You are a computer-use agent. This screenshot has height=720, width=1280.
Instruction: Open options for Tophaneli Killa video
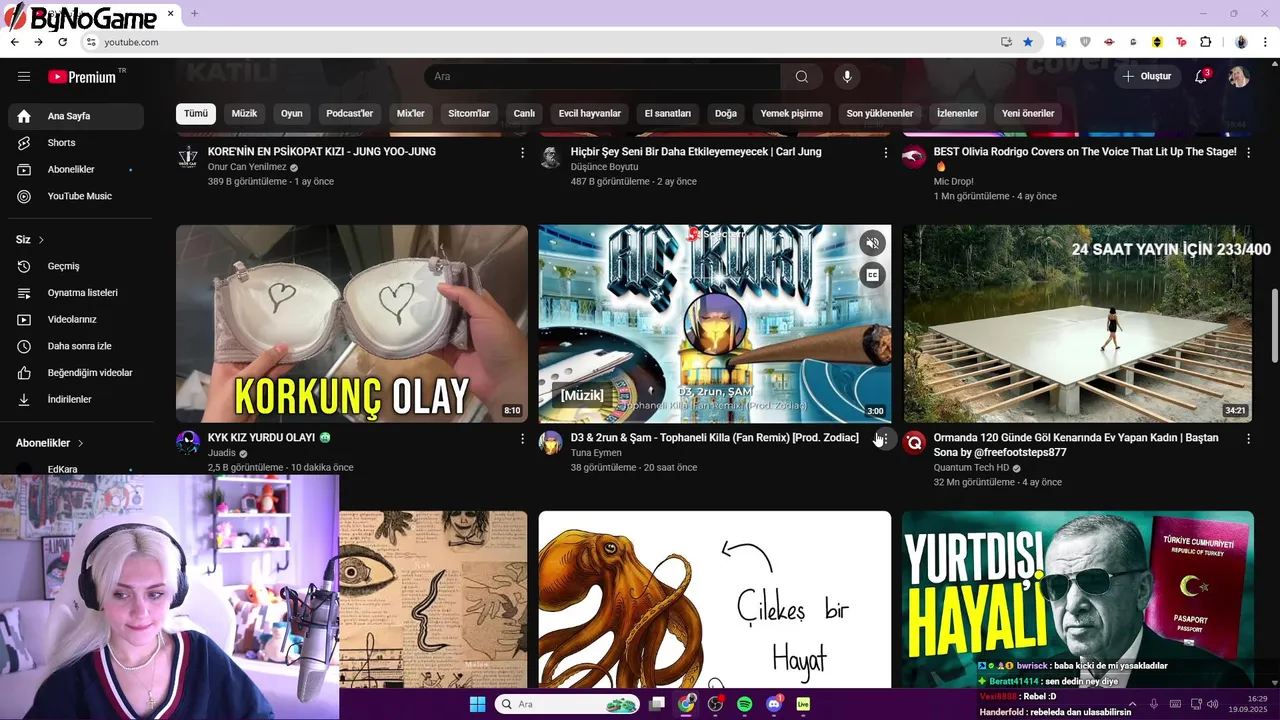(885, 439)
